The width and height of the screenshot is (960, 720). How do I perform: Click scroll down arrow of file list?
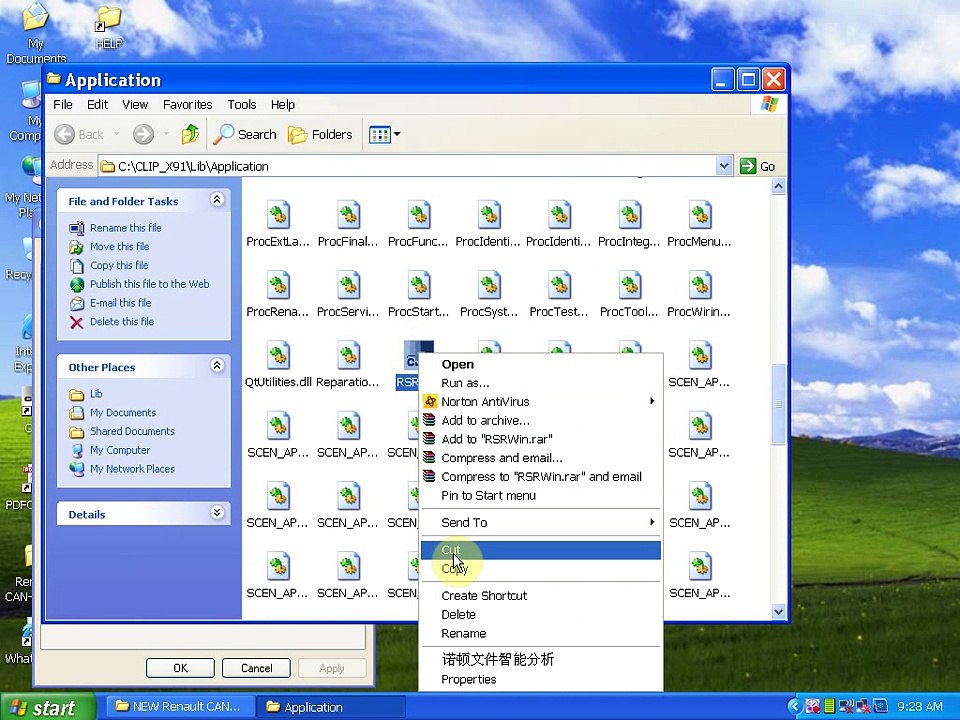coord(778,611)
